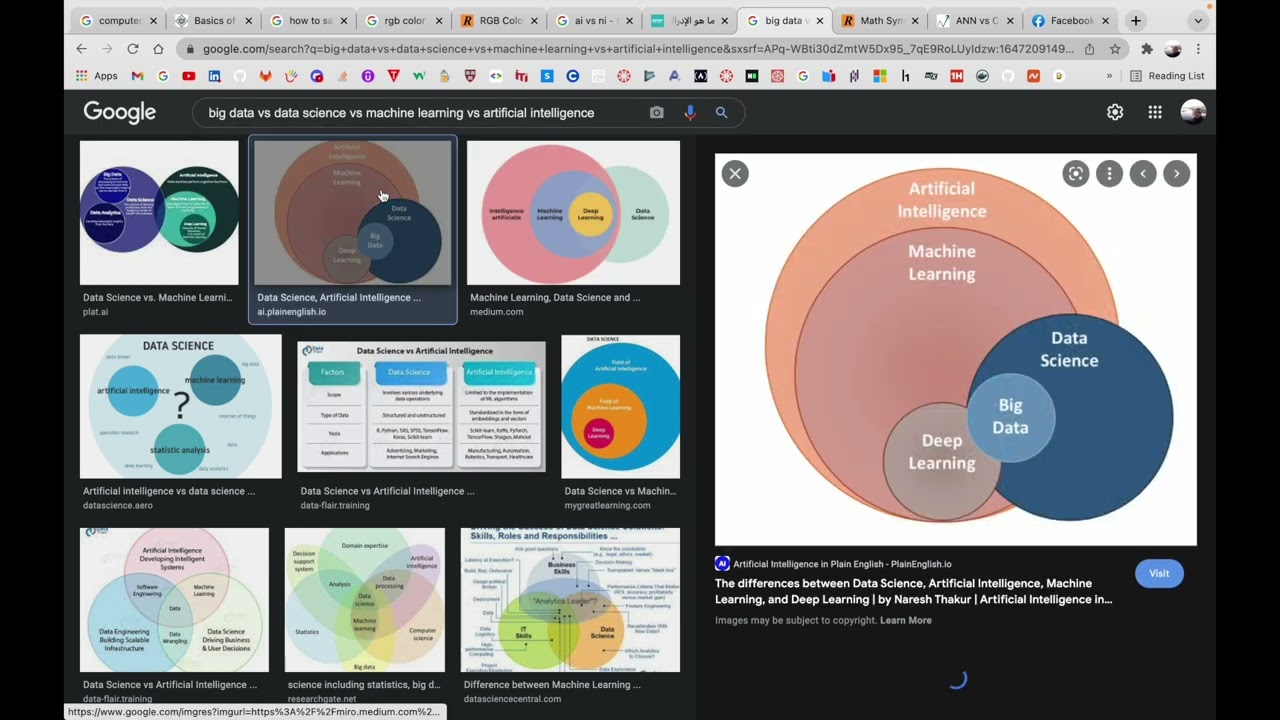Click the Google Lens search icon on preview
The width and height of the screenshot is (1280, 720).
click(x=1076, y=174)
